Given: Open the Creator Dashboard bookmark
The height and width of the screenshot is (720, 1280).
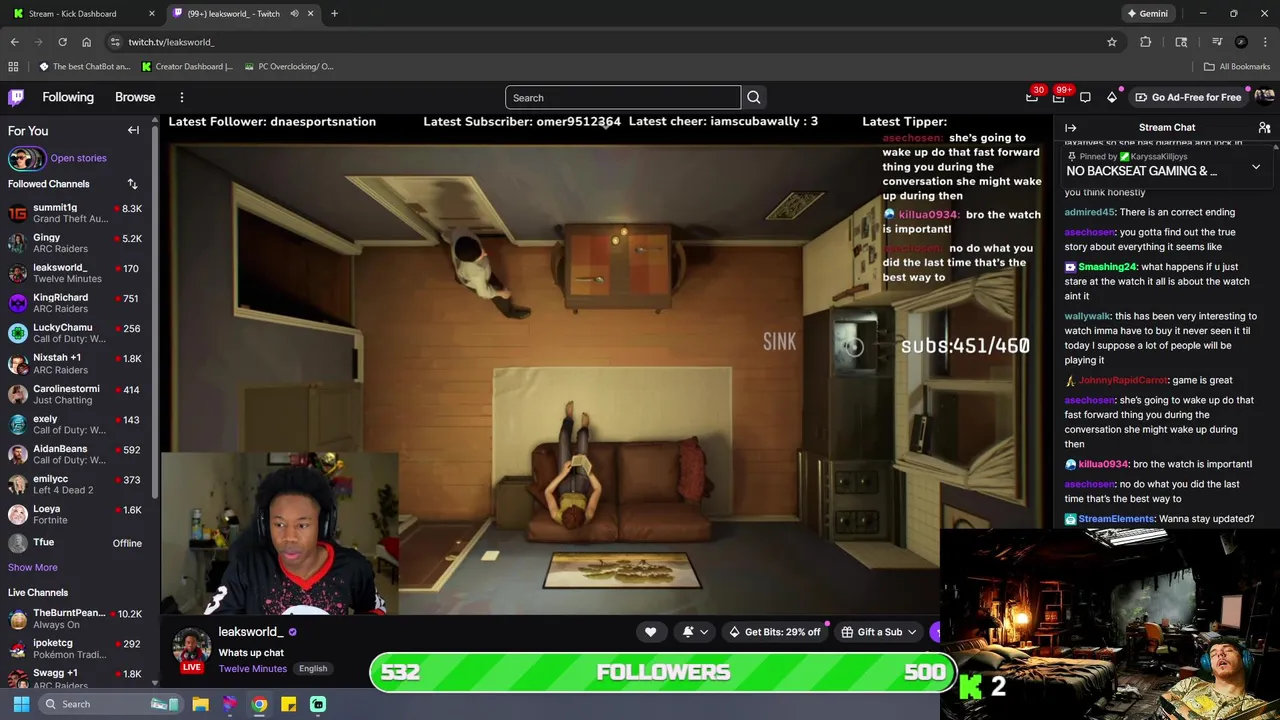Looking at the screenshot, I should pos(187,67).
